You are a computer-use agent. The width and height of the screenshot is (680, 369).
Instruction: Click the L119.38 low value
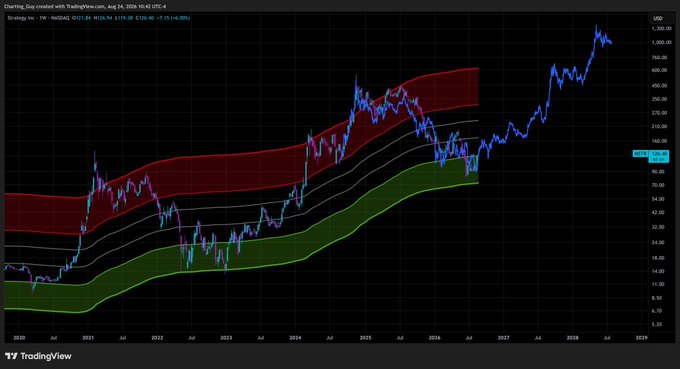tap(124, 18)
